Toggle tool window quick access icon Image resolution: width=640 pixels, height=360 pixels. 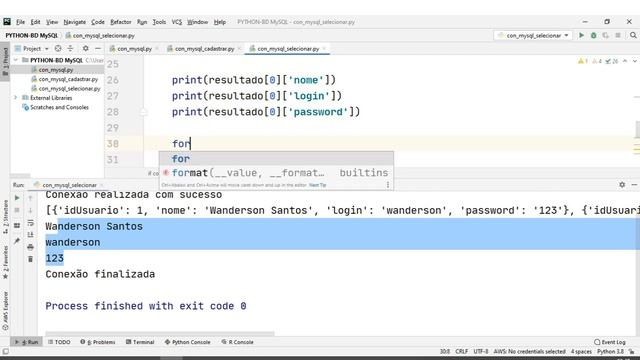tap(5, 351)
